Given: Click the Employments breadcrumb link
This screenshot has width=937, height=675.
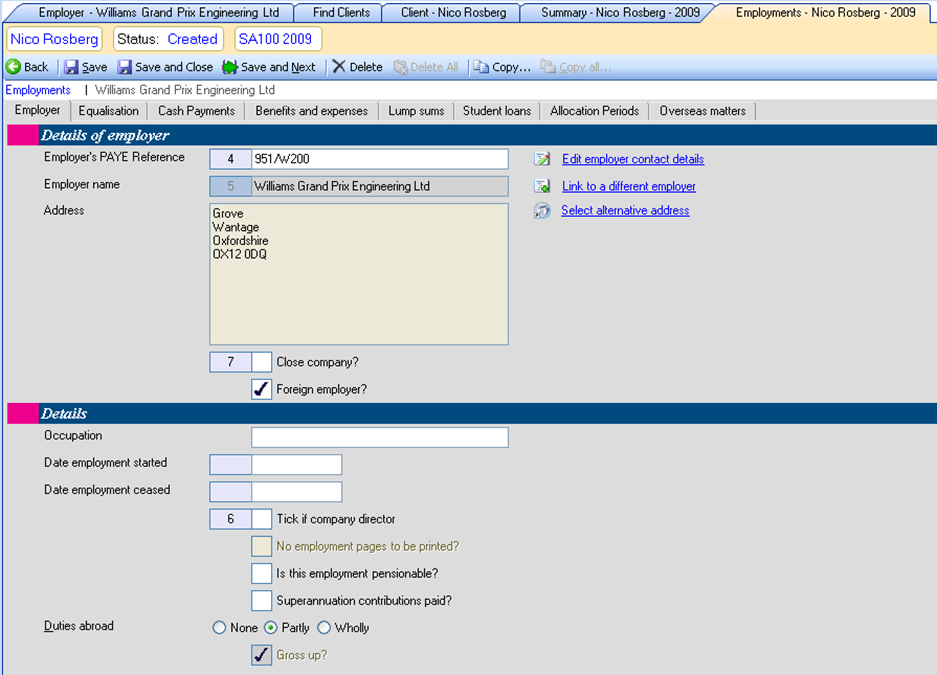Looking at the screenshot, I should (38, 90).
